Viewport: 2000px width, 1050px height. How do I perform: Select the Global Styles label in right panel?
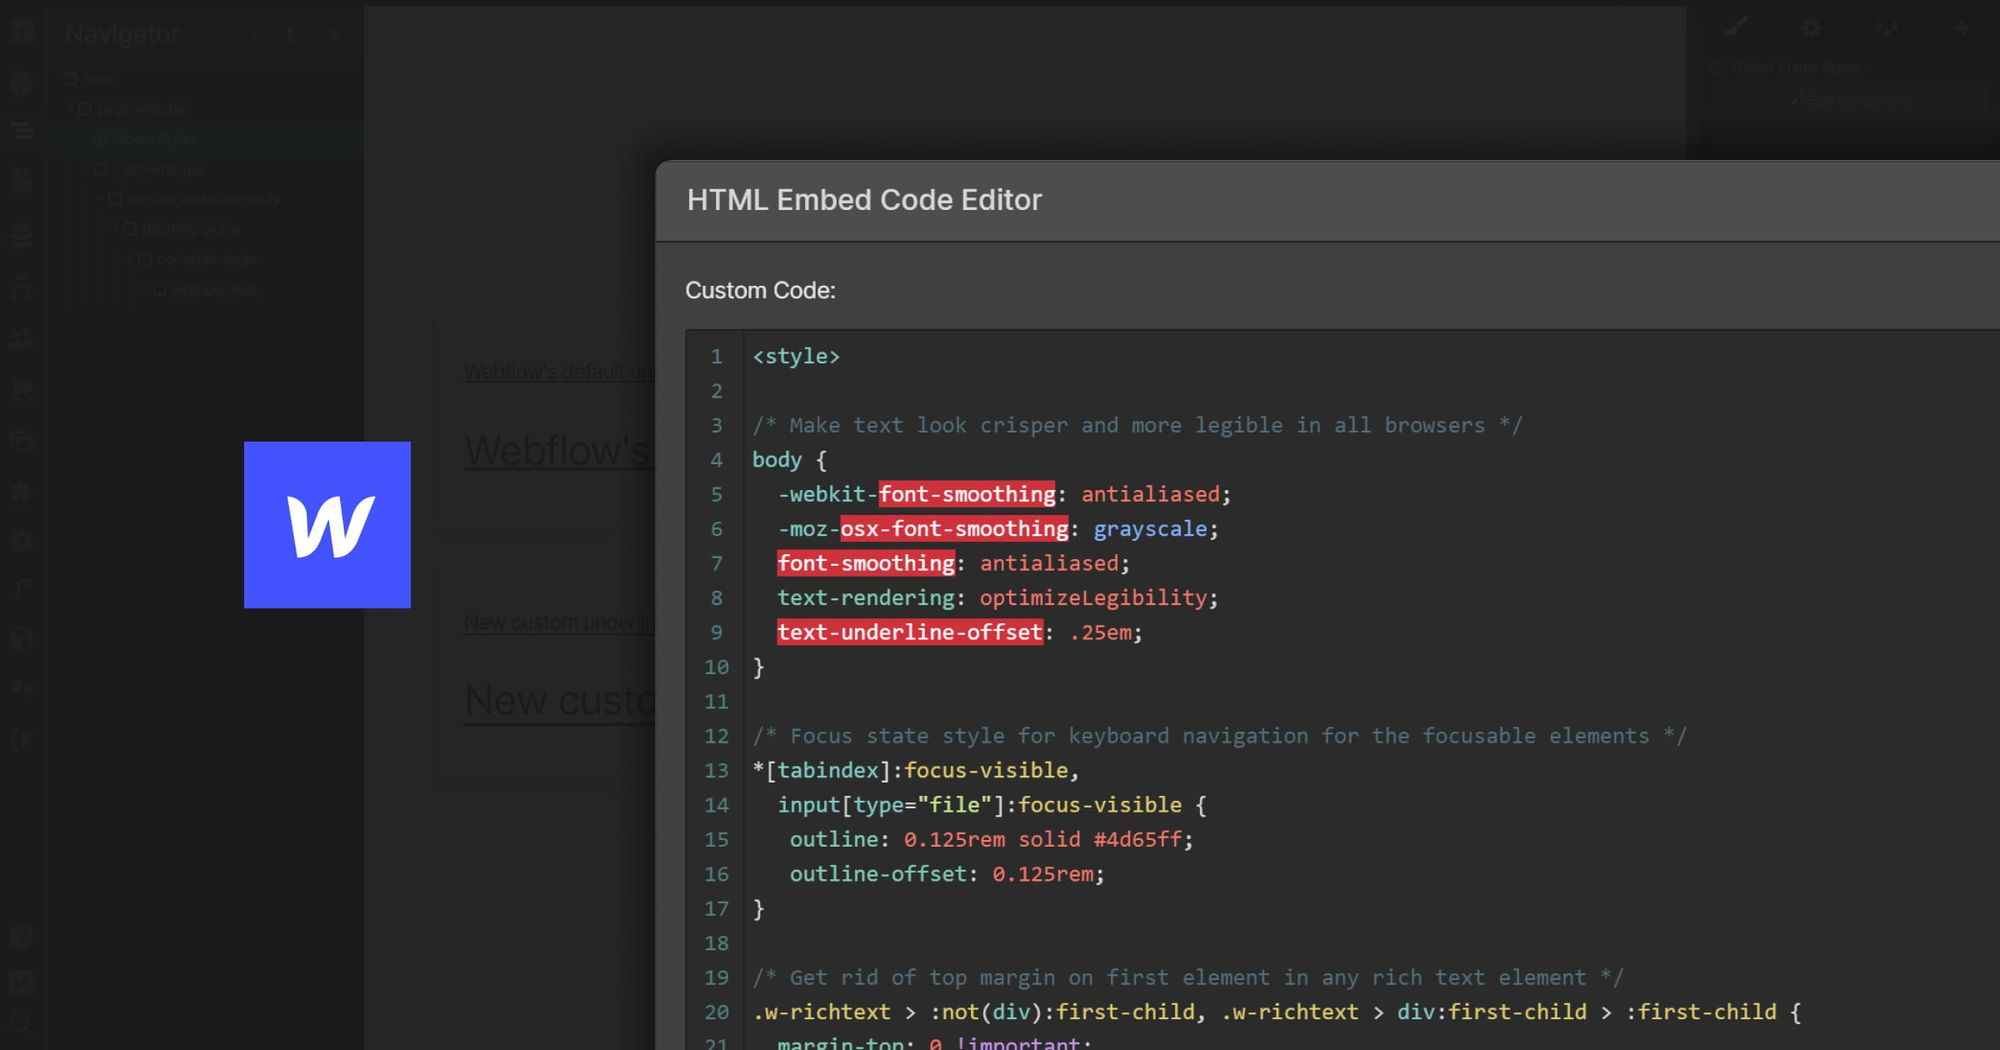click(x=1796, y=68)
